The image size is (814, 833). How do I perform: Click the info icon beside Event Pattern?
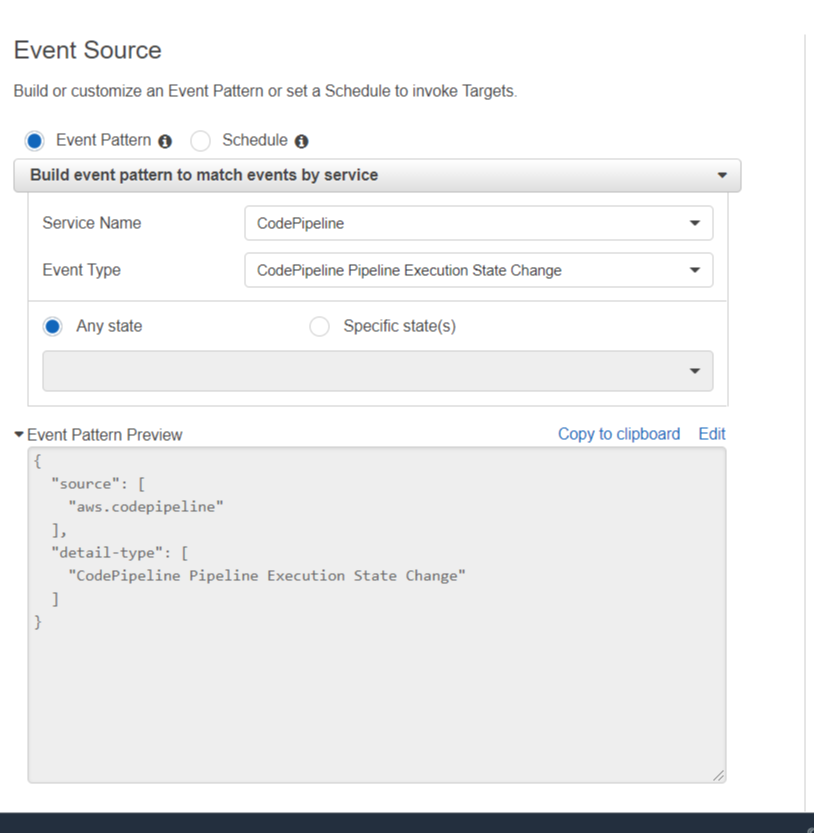165,141
